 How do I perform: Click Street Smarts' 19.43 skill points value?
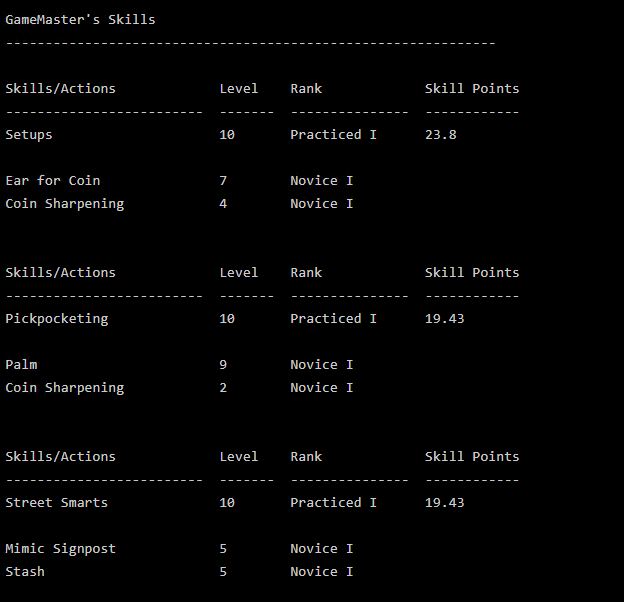tap(445, 503)
